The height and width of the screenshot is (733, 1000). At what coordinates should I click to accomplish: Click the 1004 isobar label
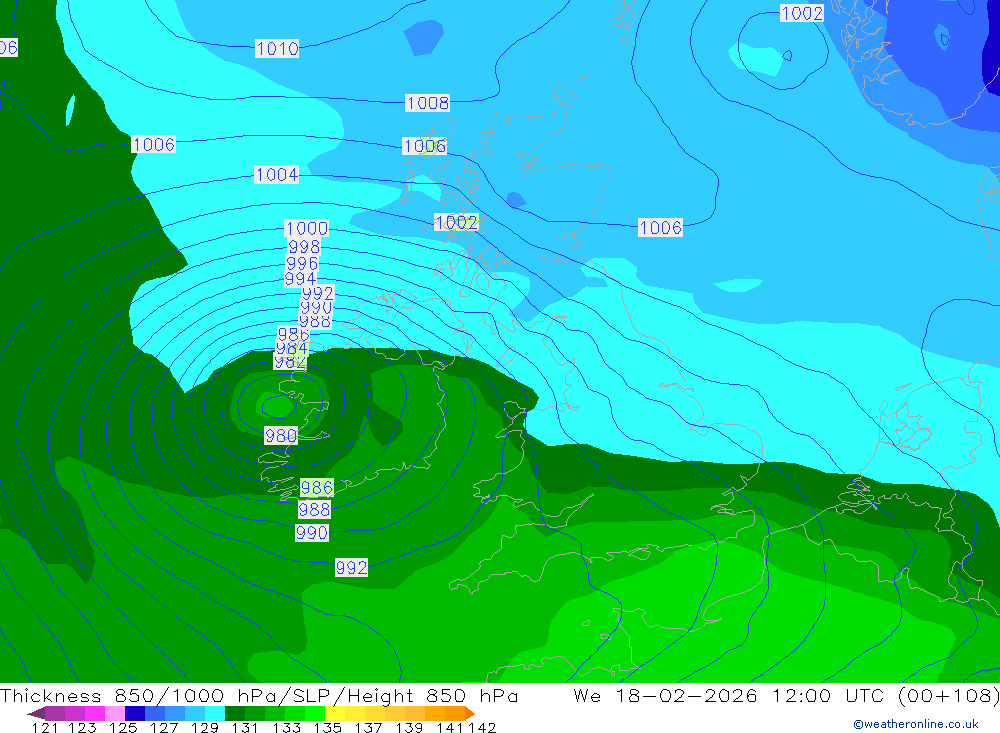pyautogui.click(x=276, y=174)
